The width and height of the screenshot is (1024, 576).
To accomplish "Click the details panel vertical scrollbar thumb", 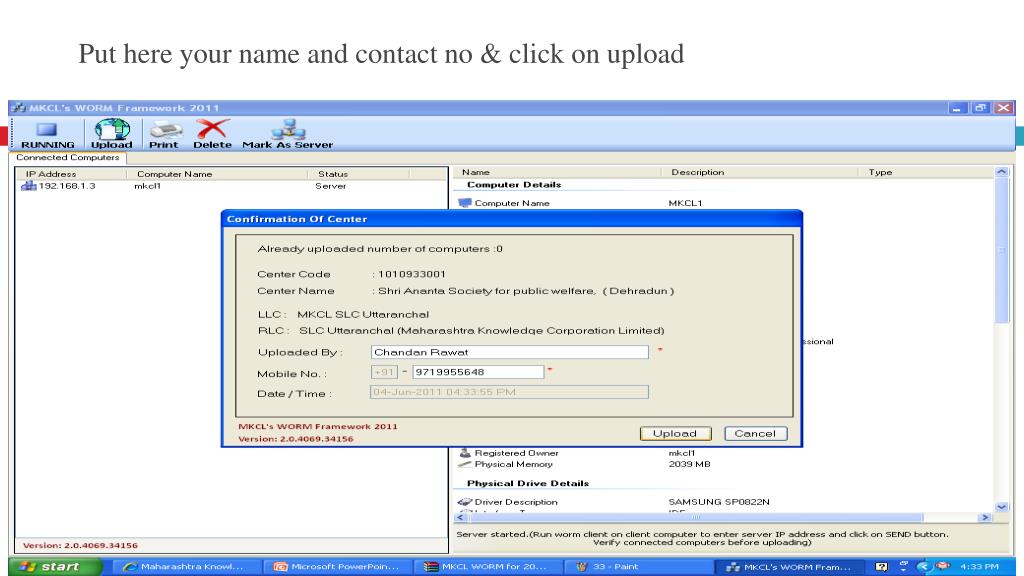I will 1002,250.
